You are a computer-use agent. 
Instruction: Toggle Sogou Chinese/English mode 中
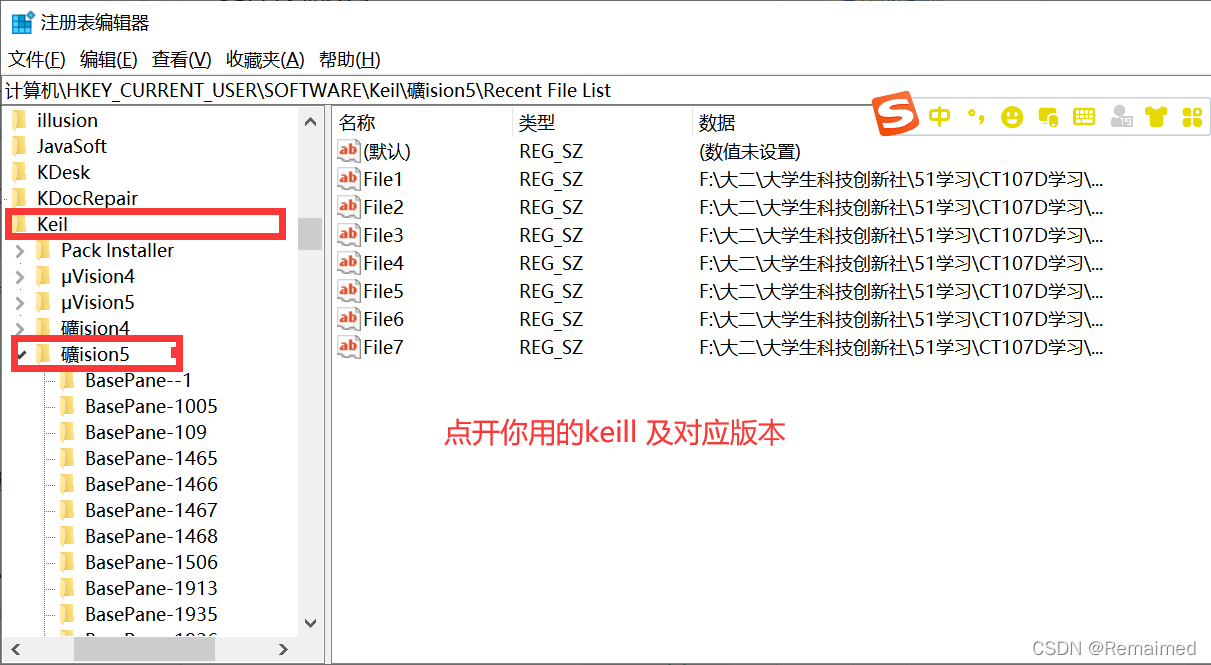pyautogui.click(x=940, y=116)
